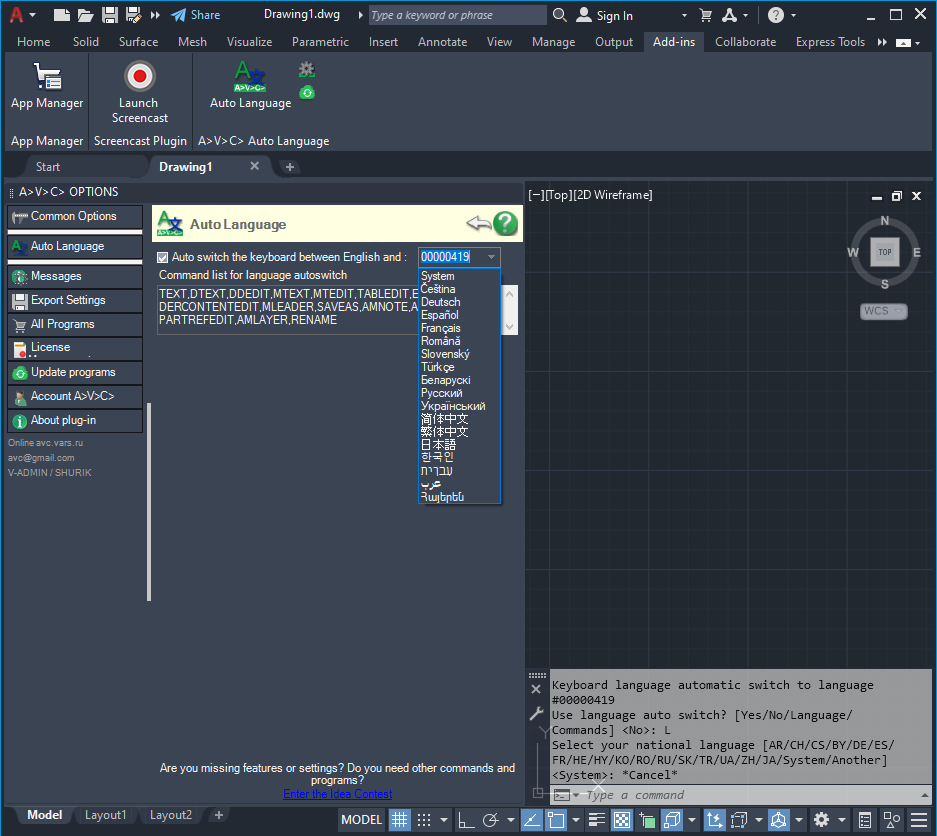Open the Annotate ribbon tab
937x836 pixels.
[x=442, y=42]
